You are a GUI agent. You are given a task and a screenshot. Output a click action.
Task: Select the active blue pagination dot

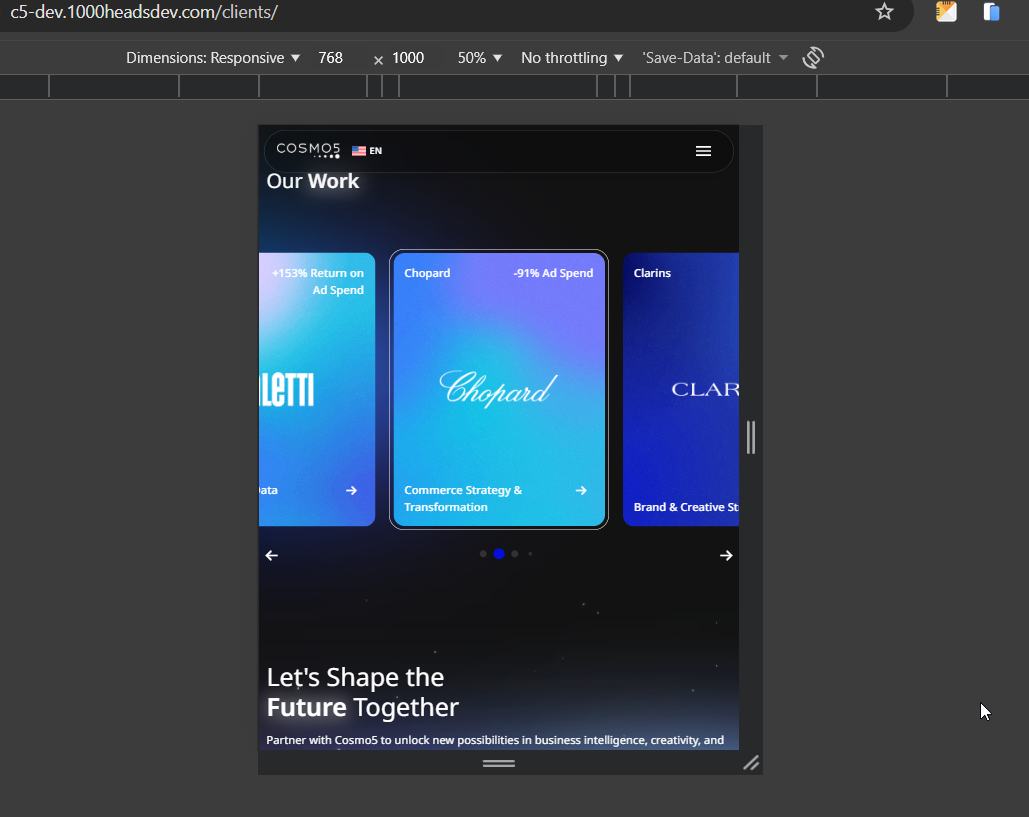pyautogui.click(x=499, y=554)
